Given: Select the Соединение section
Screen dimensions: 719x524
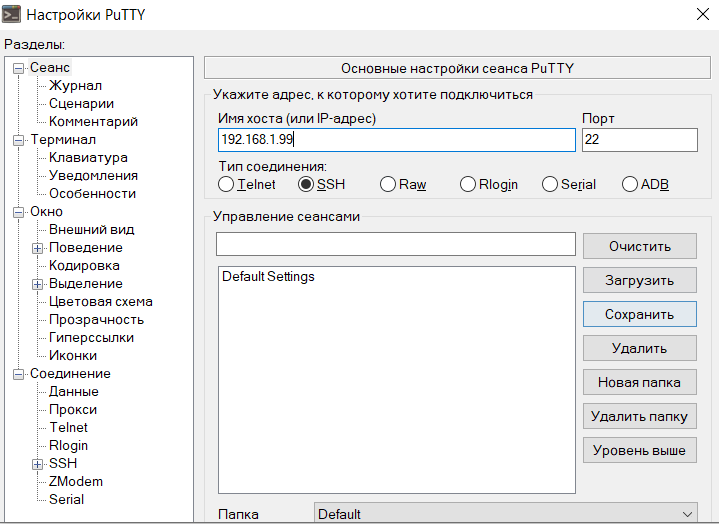Looking at the screenshot, I should pyautogui.click(x=70, y=374).
